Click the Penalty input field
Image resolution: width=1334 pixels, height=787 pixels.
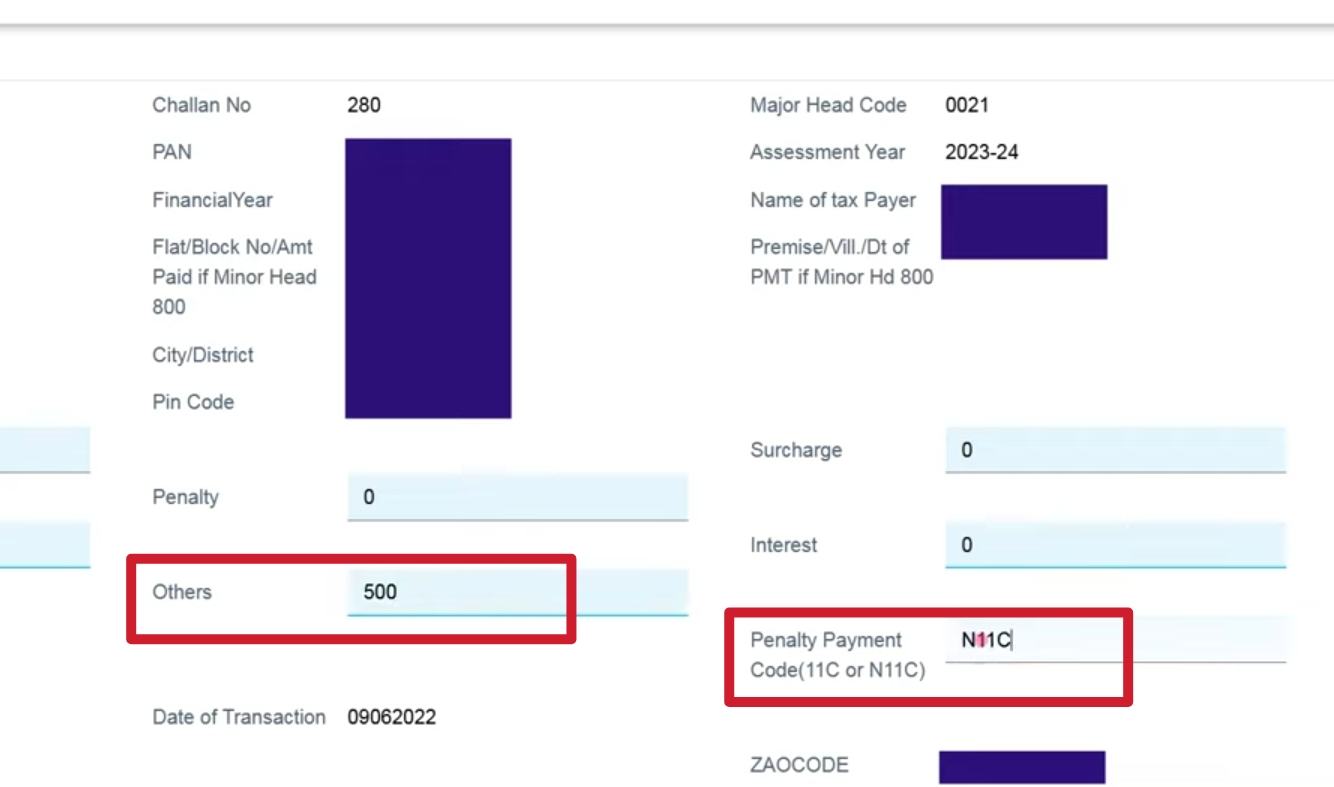point(518,497)
